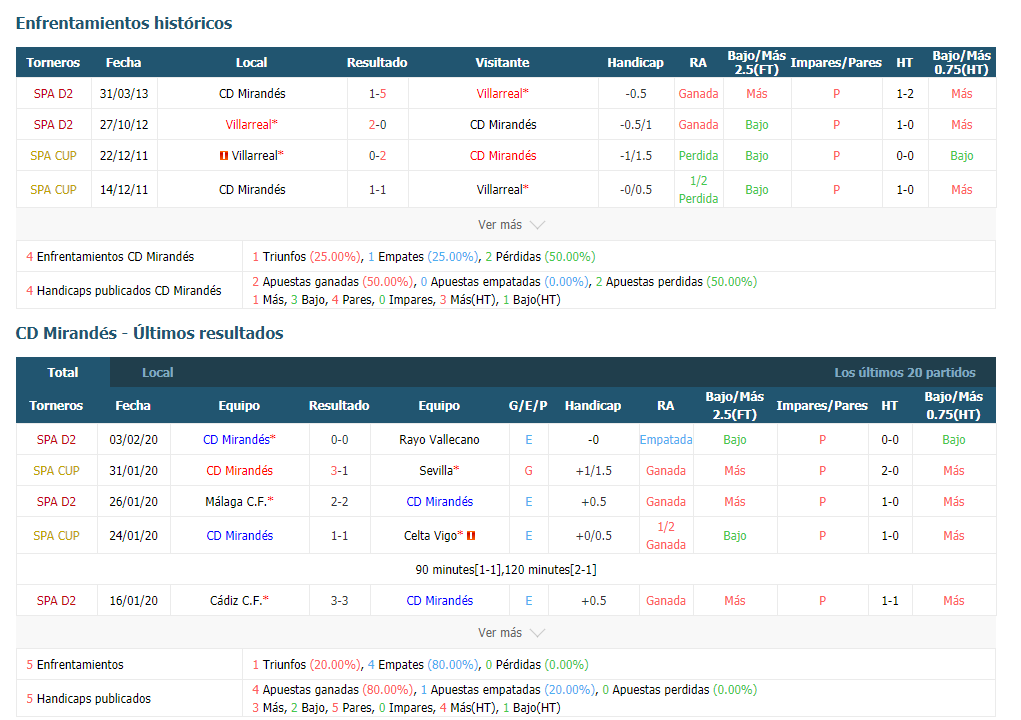Select SPA D2 tournament on 03/02/20
The image size is (1021, 720).
tap(56, 440)
